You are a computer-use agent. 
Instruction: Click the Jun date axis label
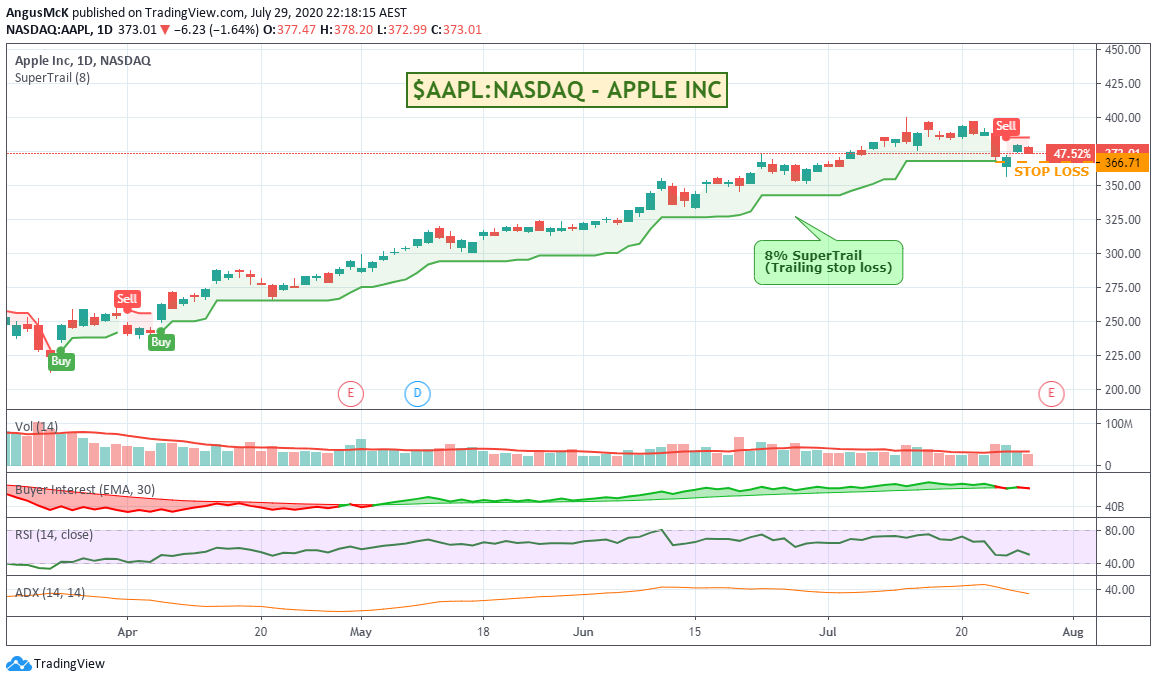(583, 632)
